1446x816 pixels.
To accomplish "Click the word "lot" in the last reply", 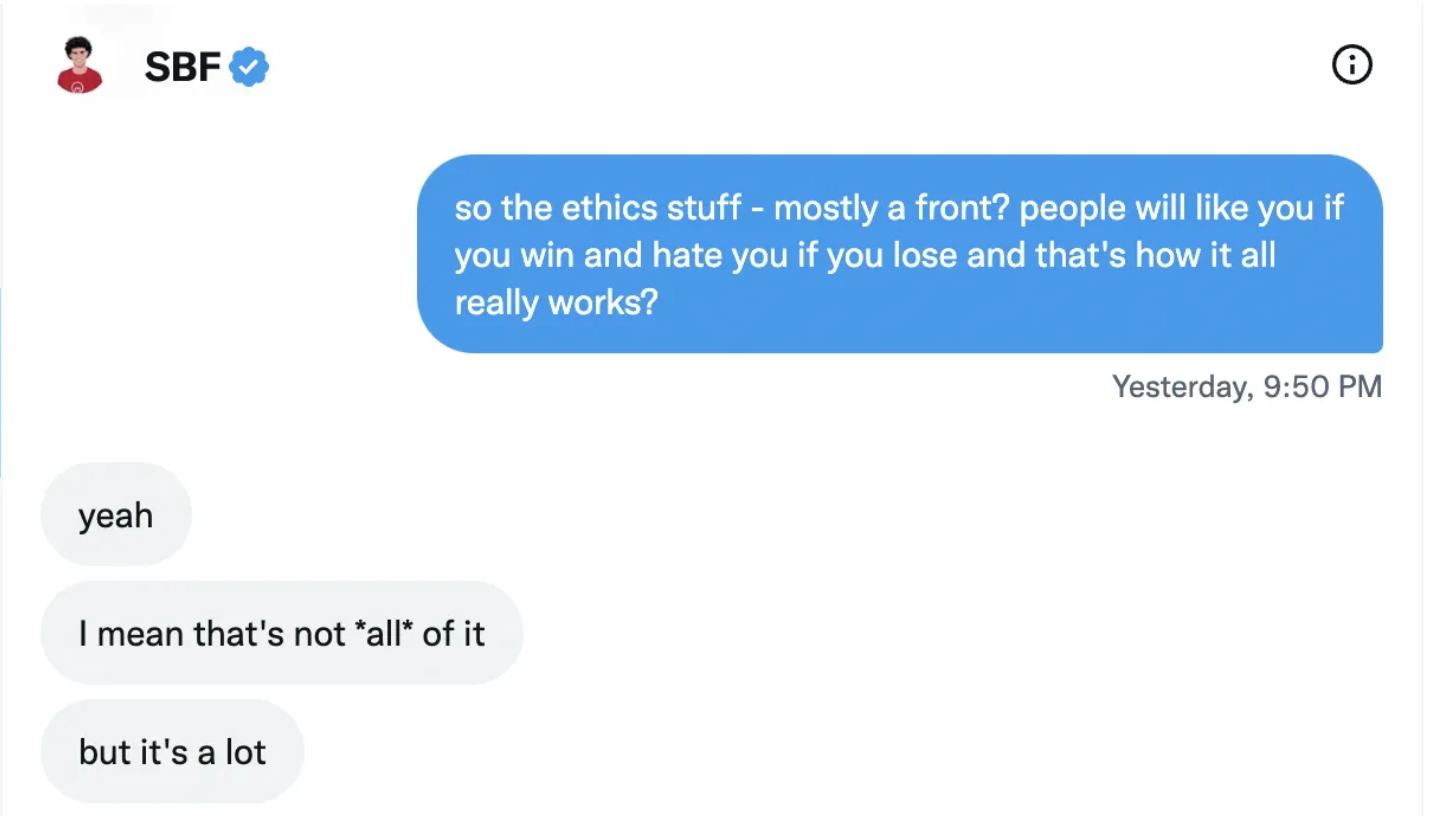I will [x=246, y=751].
